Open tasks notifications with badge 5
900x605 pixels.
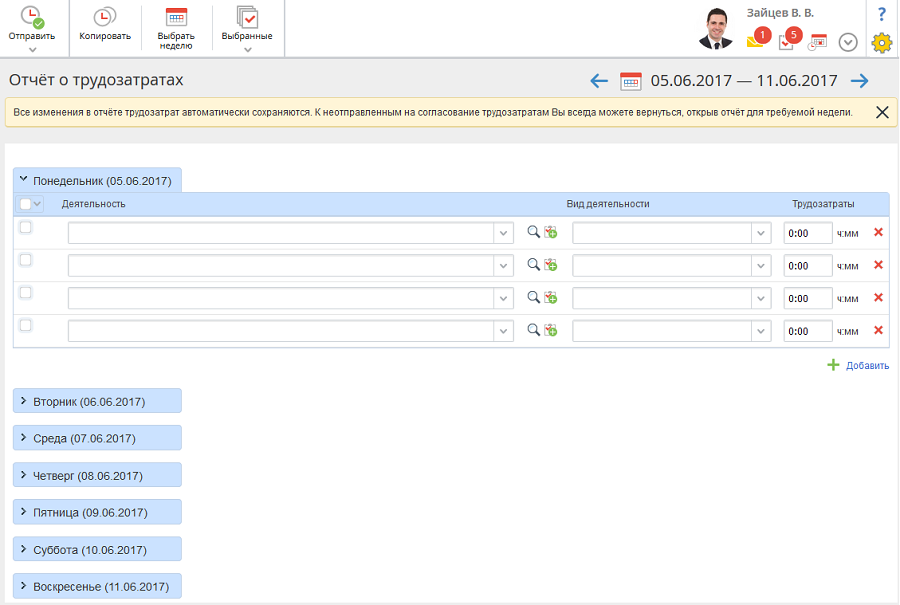(787, 41)
